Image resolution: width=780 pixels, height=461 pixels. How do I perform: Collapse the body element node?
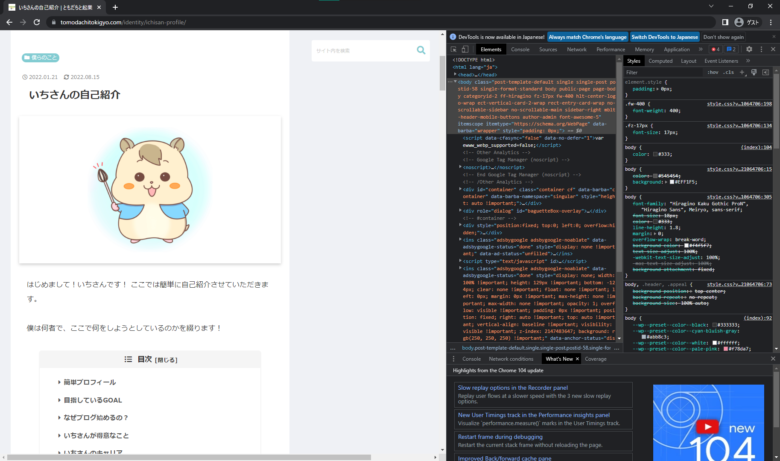[455, 82]
